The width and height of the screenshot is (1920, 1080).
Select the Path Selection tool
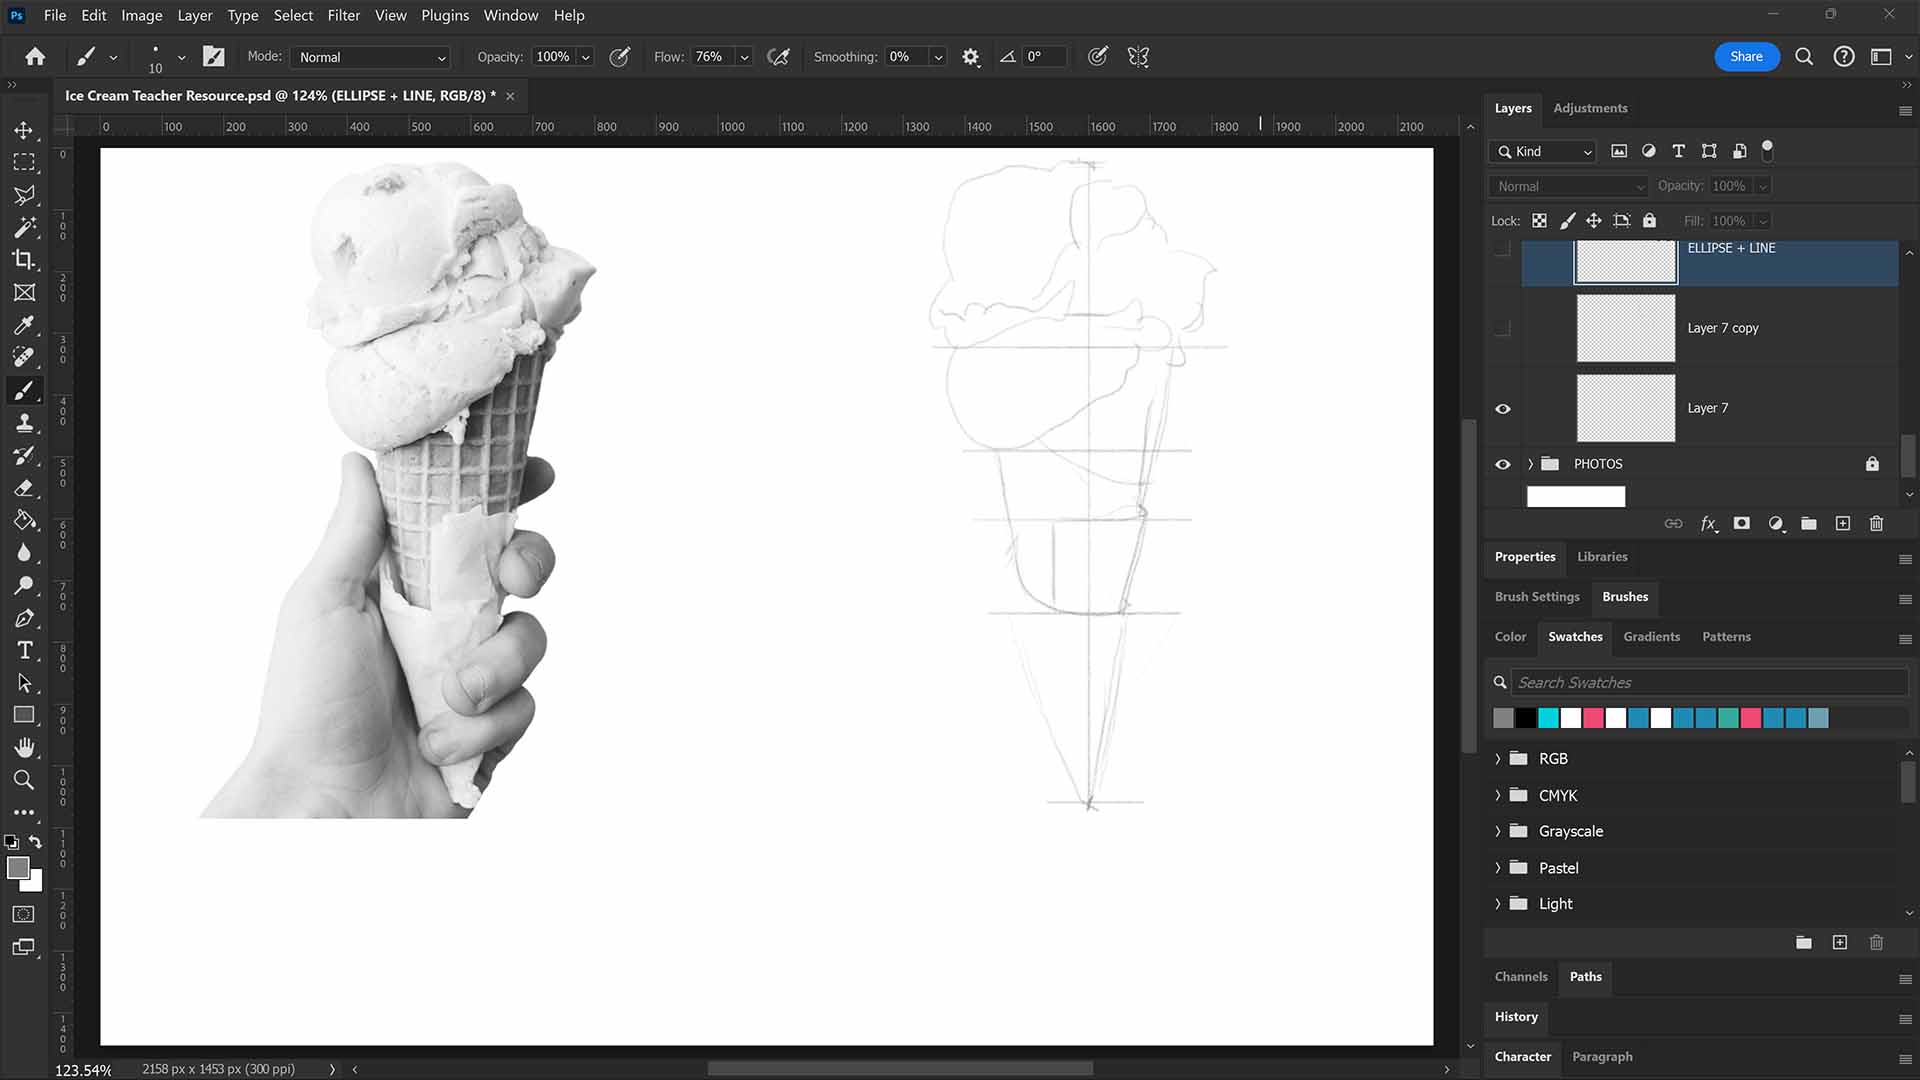(24, 683)
